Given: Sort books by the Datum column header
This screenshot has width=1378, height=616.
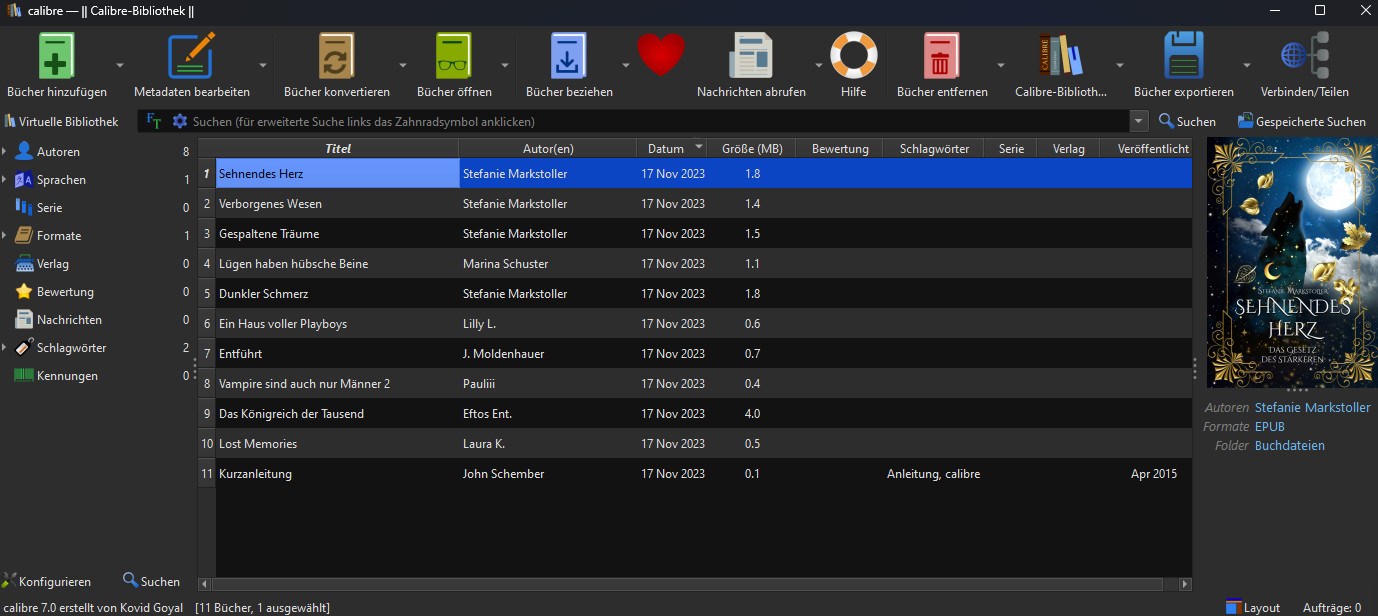Looking at the screenshot, I should click(672, 149).
